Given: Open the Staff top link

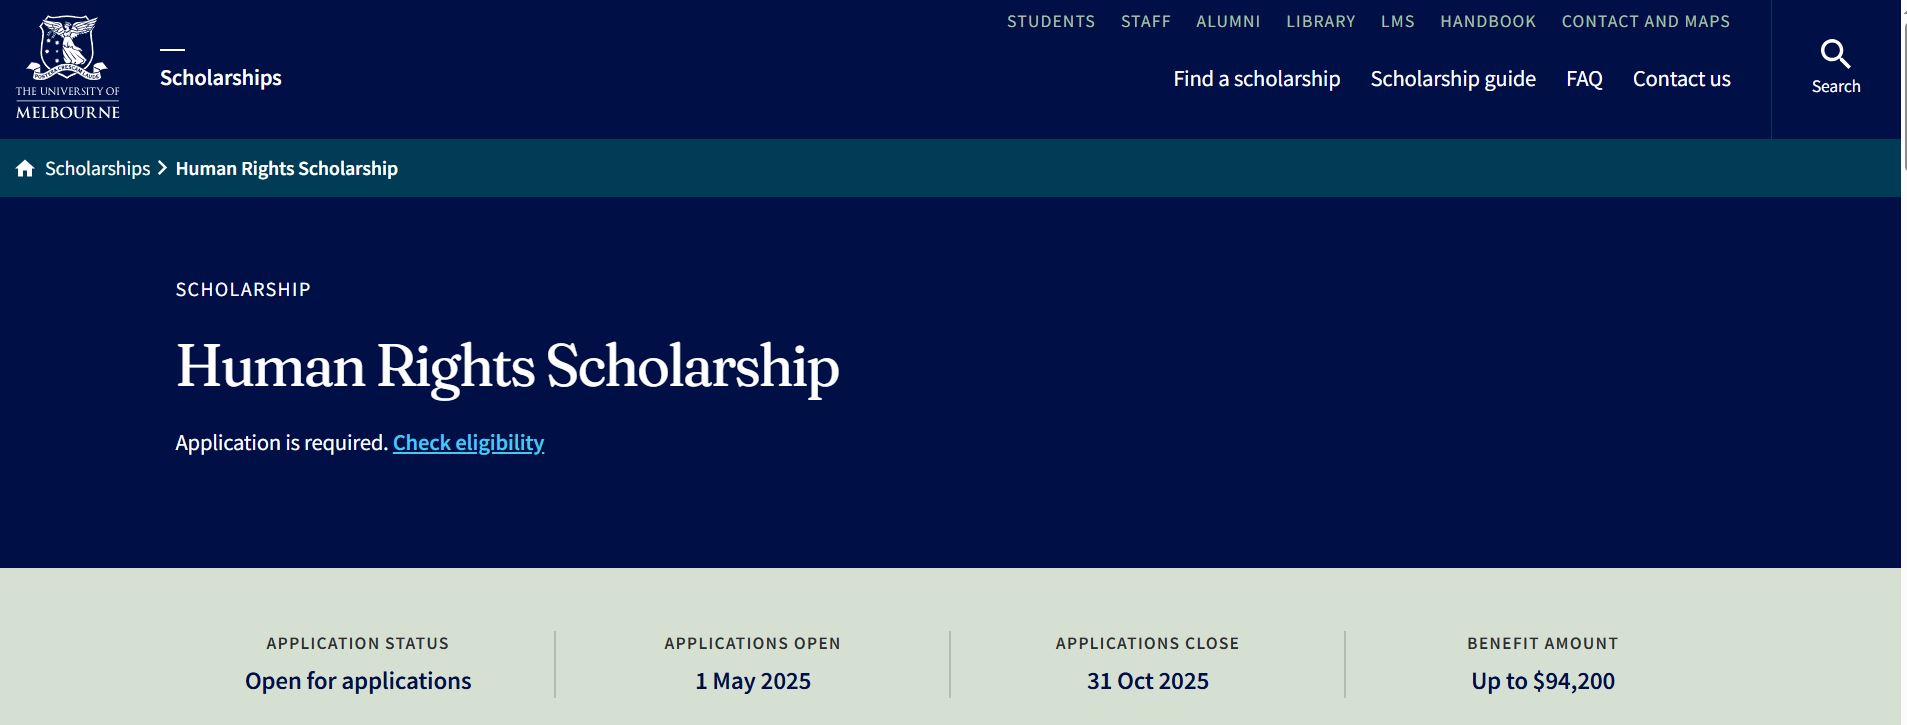Looking at the screenshot, I should pyautogui.click(x=1146, y=21).
